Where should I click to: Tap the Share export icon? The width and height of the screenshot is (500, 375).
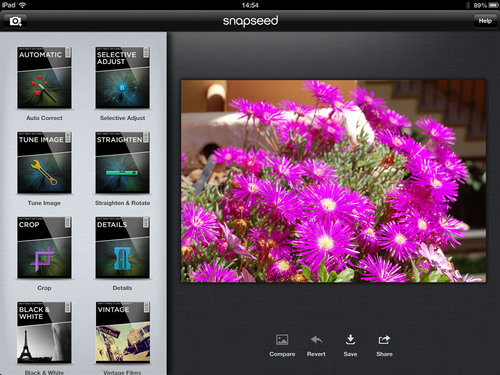coord(384,340)
